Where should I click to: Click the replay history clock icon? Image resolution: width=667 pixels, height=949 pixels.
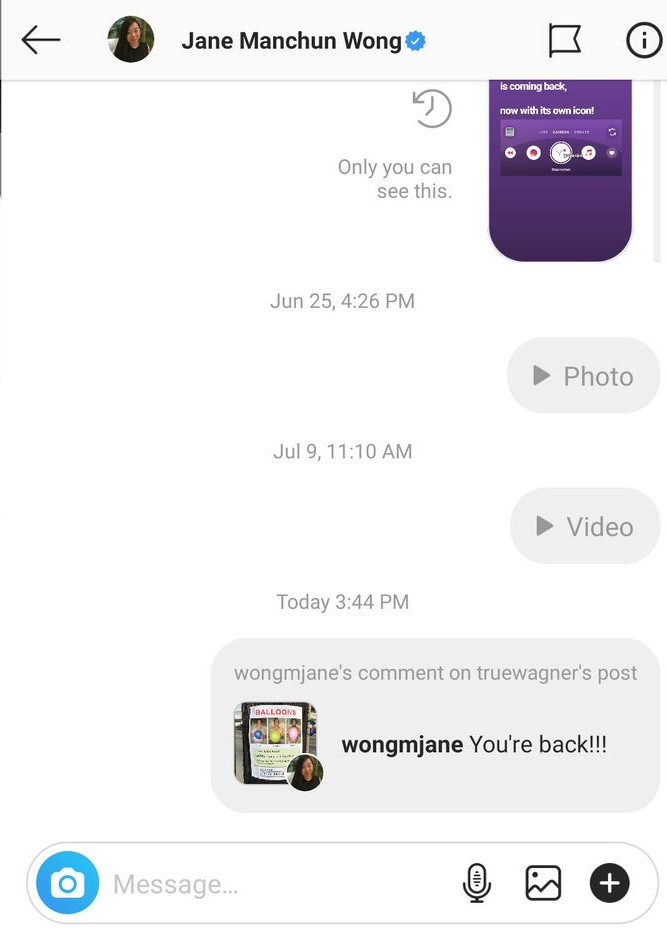click(432, 108)
